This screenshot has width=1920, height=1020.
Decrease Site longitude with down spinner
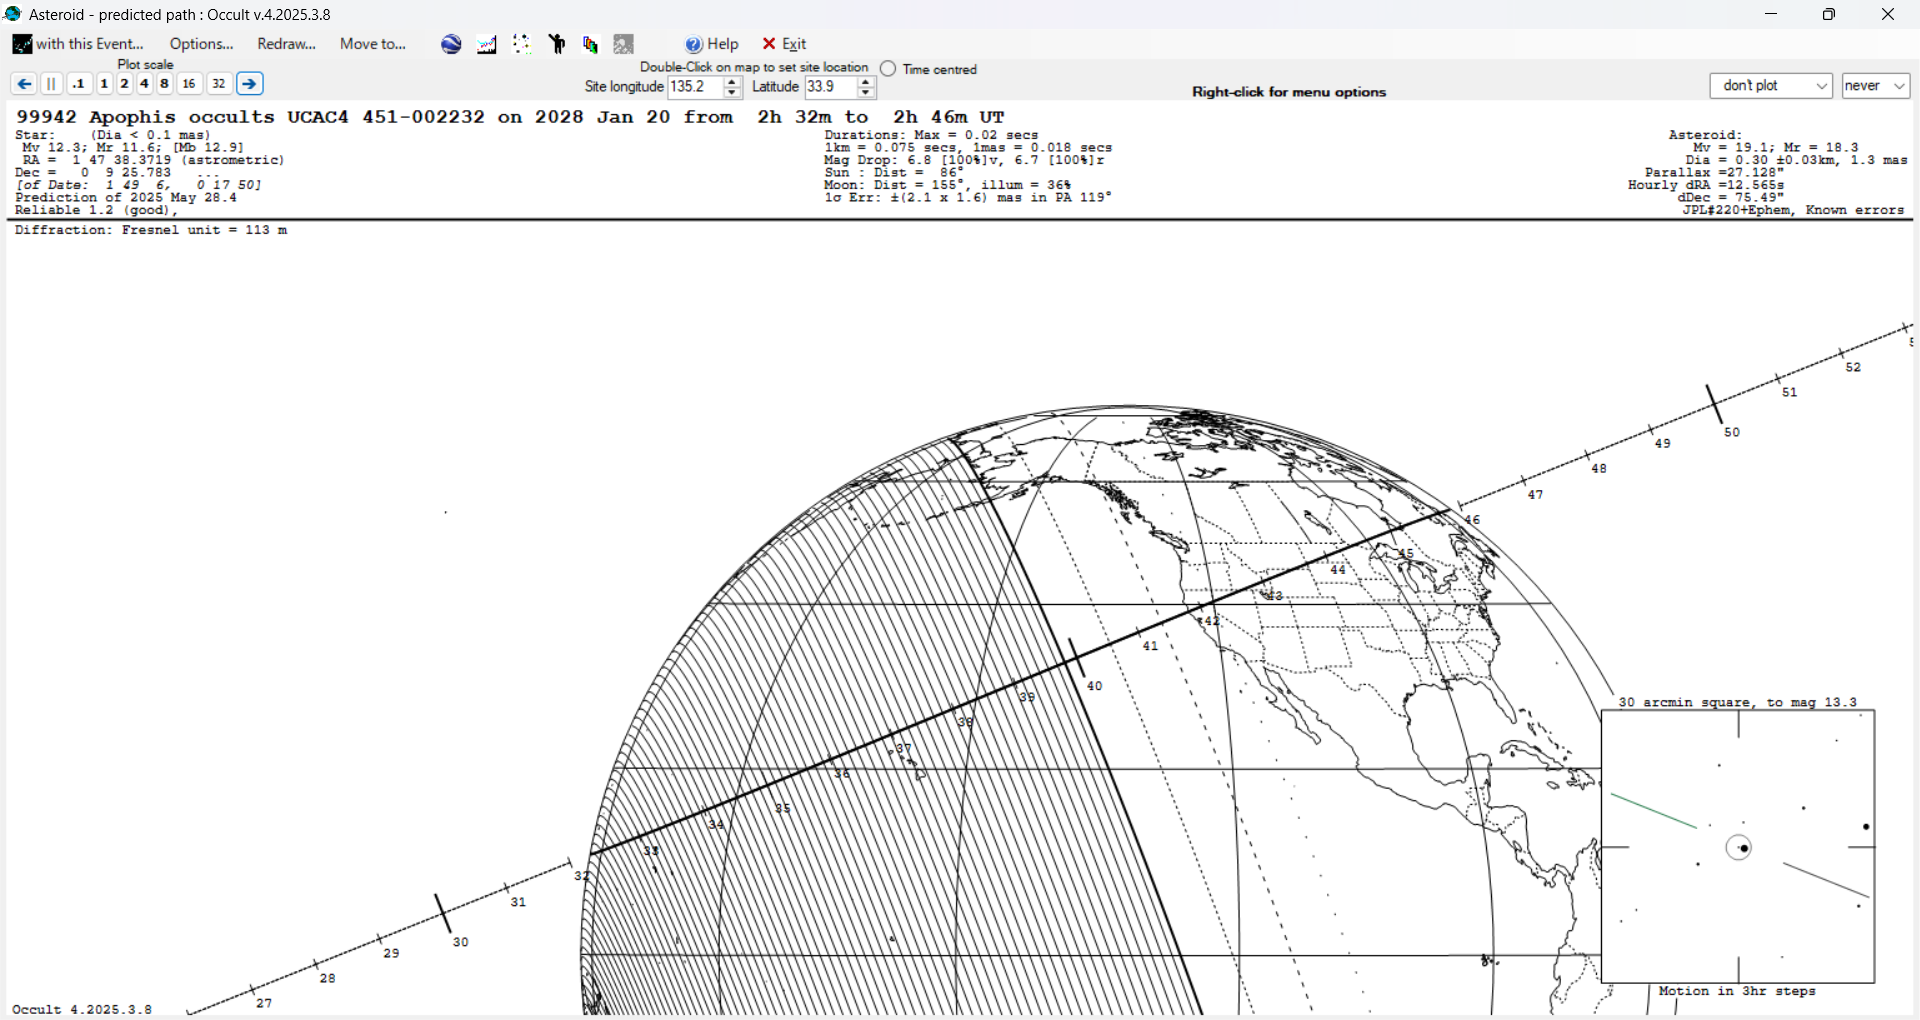pos(733,93)
